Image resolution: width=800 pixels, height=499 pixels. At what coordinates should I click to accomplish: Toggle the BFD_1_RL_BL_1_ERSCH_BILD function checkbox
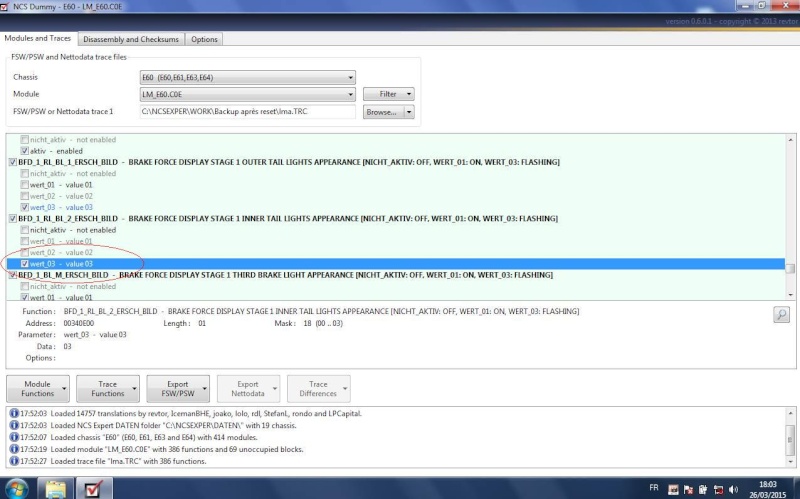[13, 162]
